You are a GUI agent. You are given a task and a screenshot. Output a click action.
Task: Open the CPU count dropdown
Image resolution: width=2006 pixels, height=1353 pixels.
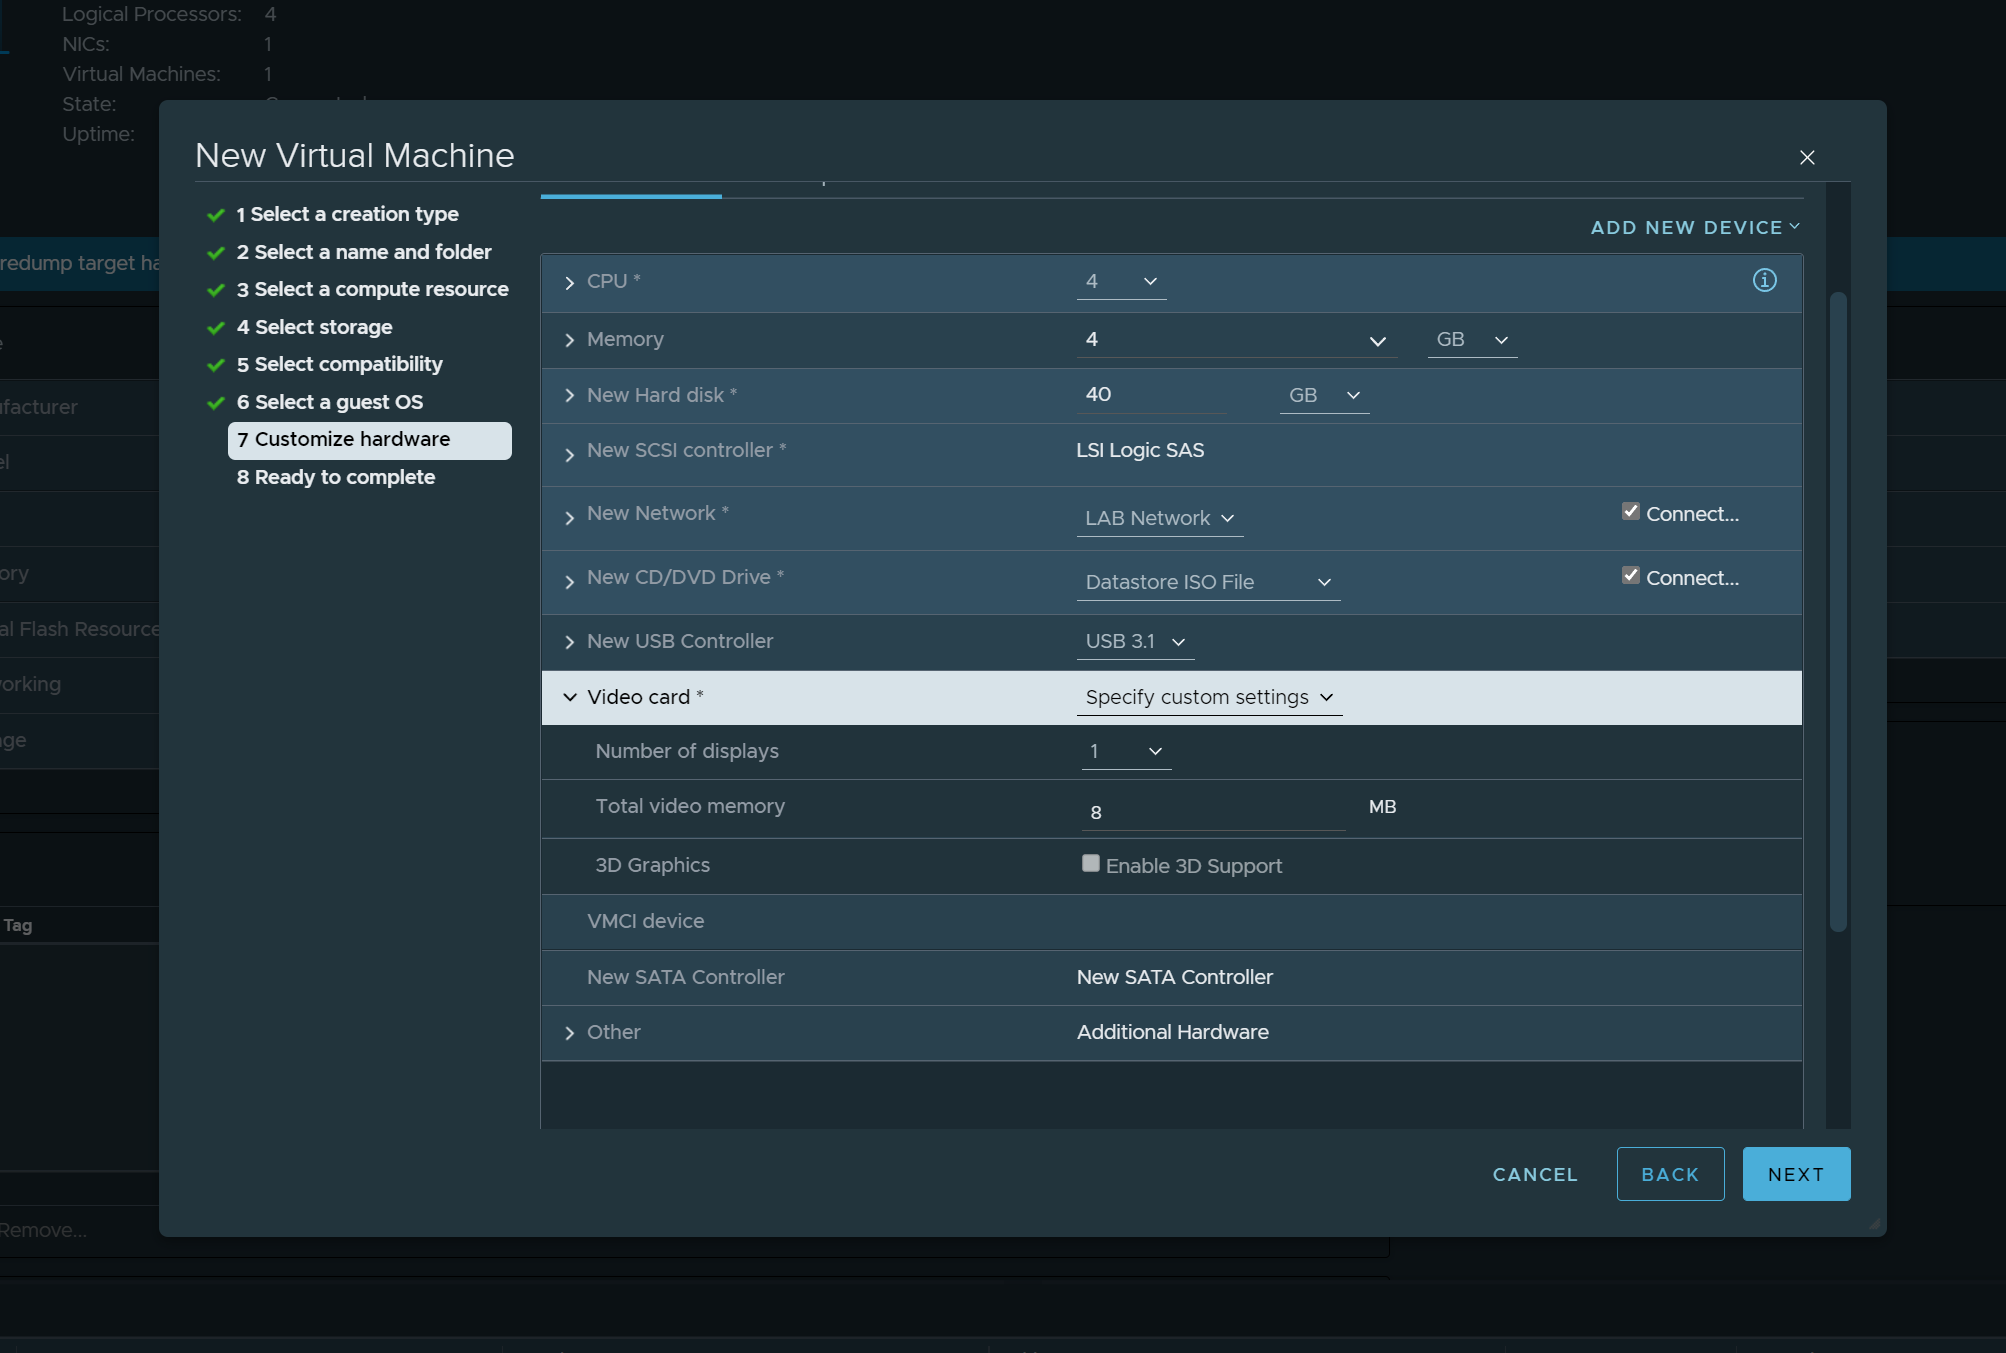pos(1121,282)
